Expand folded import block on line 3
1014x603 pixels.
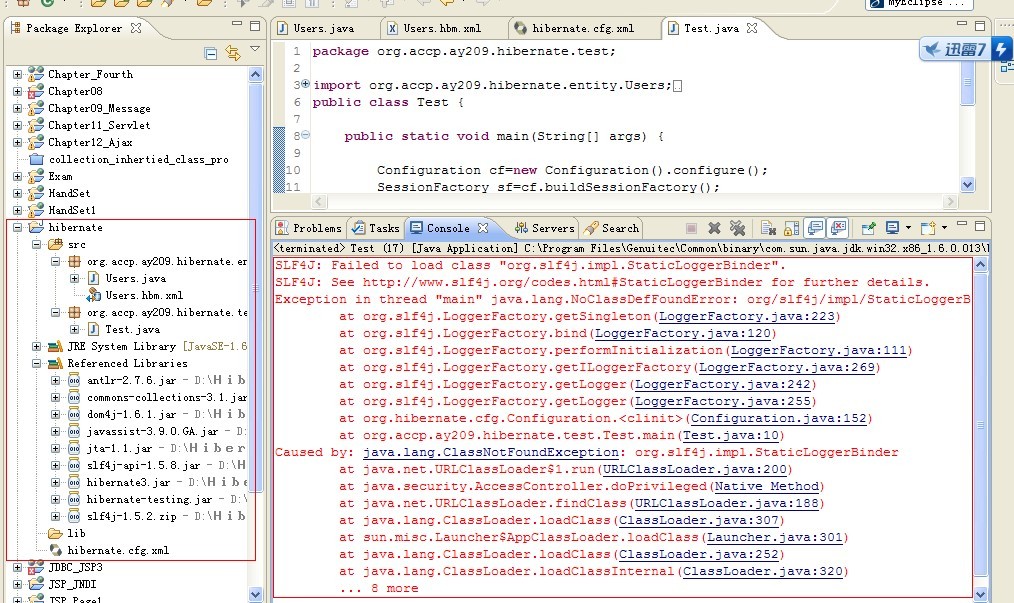[x=305, y=85]
